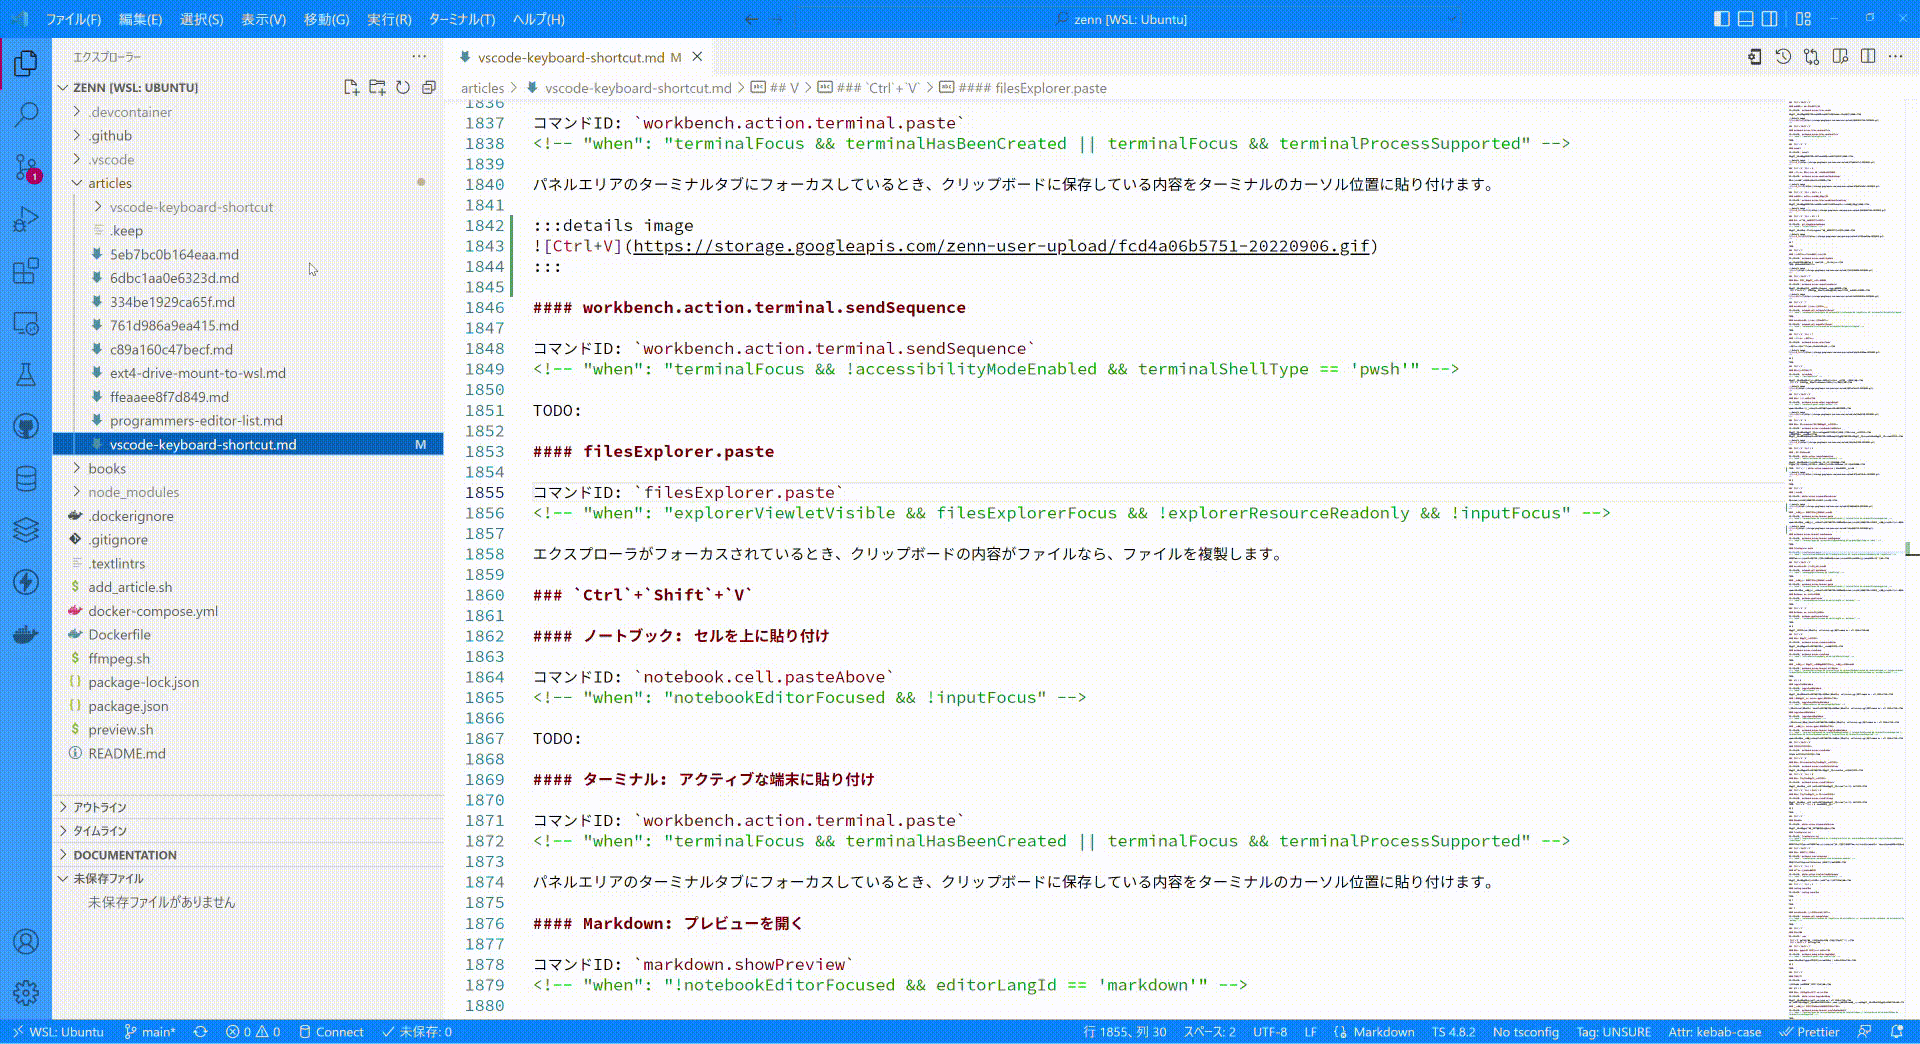Open notifications bell in status bar
The height and width of the screenshot is (1044, 1920).
[1897, 1032]
